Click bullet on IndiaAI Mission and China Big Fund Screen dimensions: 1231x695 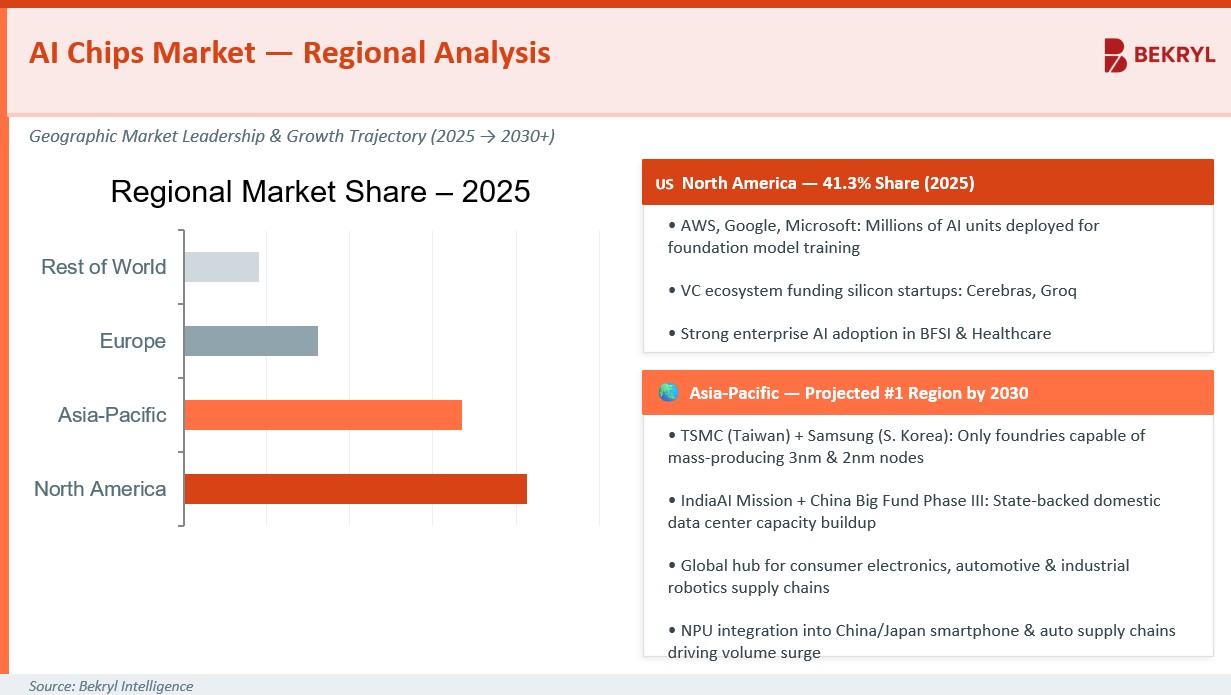pyautogui.click(x=914, y=511)
